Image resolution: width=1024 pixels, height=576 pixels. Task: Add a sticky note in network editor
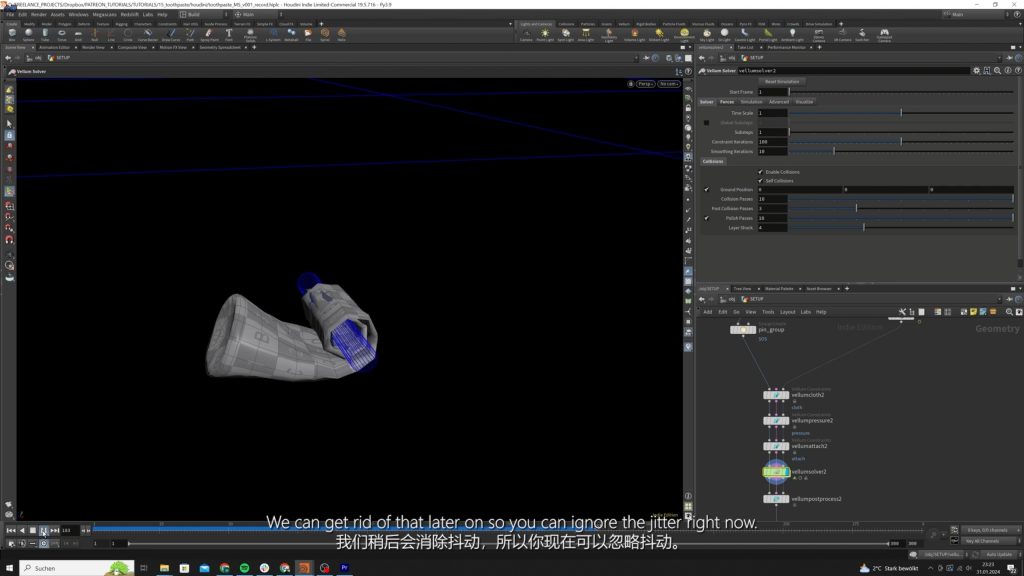[x=974, y=312]
